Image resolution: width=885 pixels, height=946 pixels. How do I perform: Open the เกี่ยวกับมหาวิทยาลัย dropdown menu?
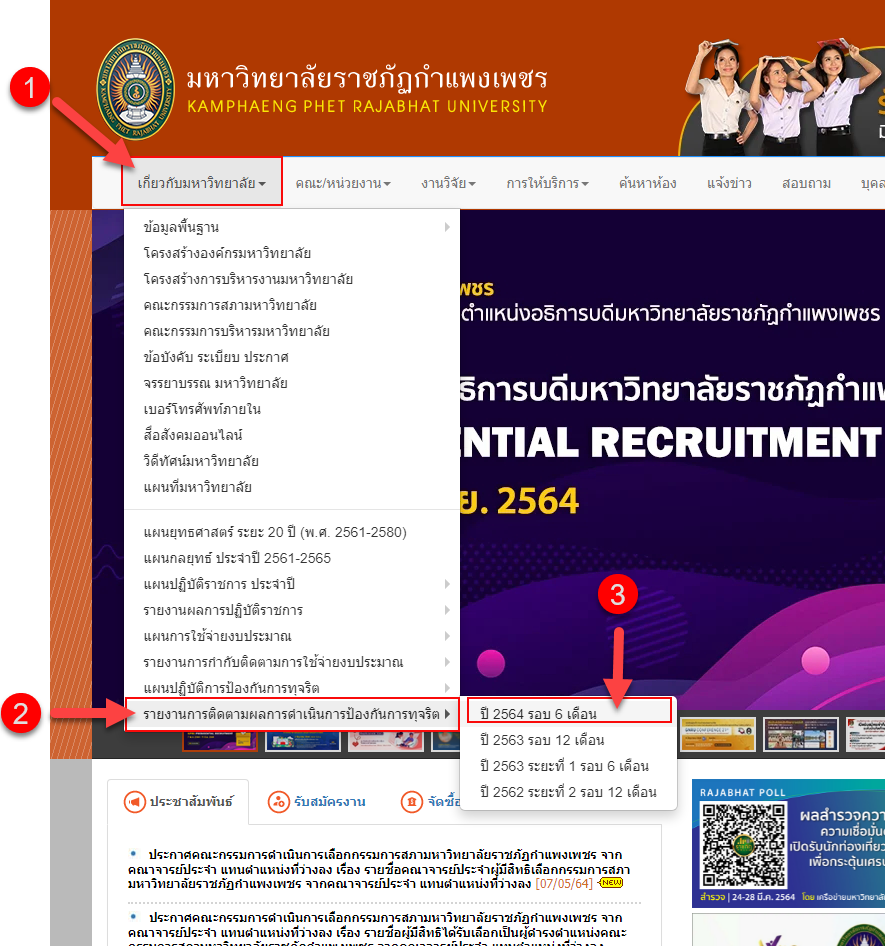[x=201, y=183]
